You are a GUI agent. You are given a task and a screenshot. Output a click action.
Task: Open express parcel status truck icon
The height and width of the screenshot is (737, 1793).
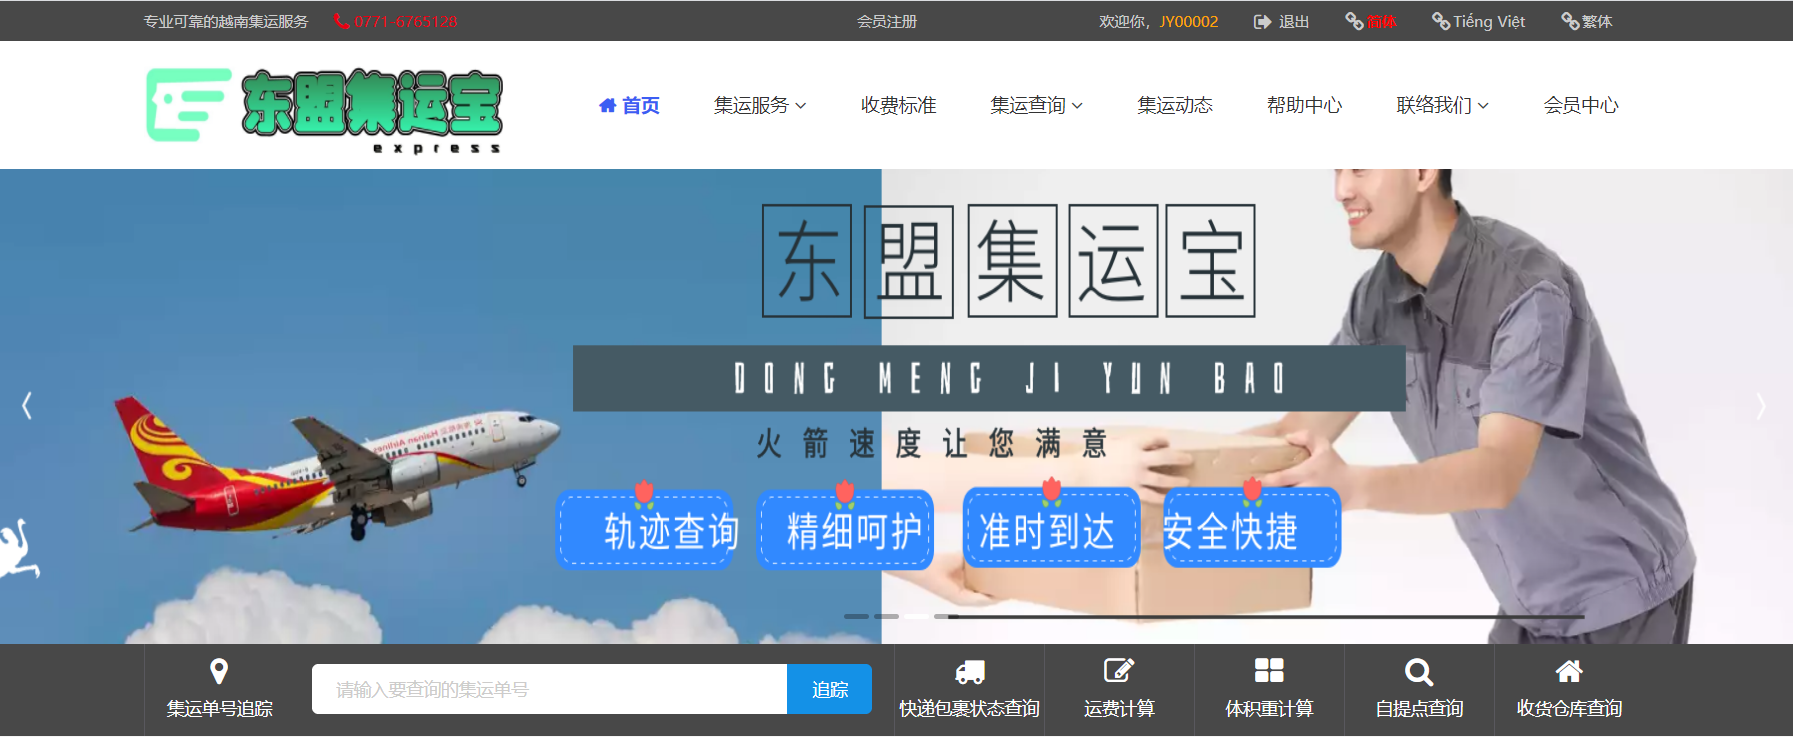[x=969, y=671]
